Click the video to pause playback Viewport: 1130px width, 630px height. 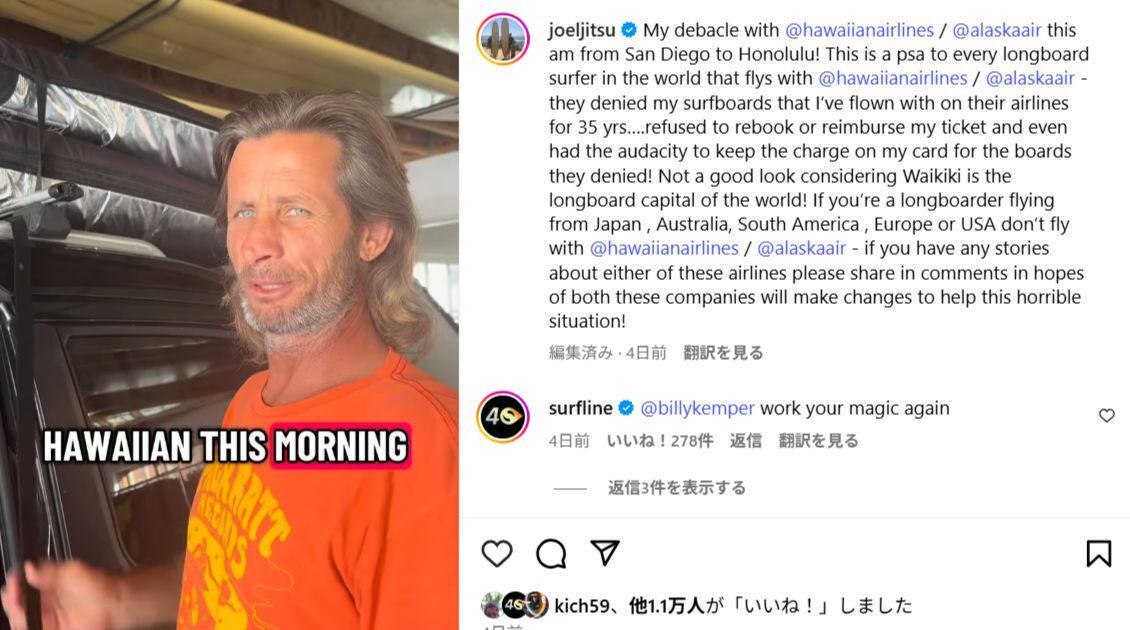coord(229,315)
